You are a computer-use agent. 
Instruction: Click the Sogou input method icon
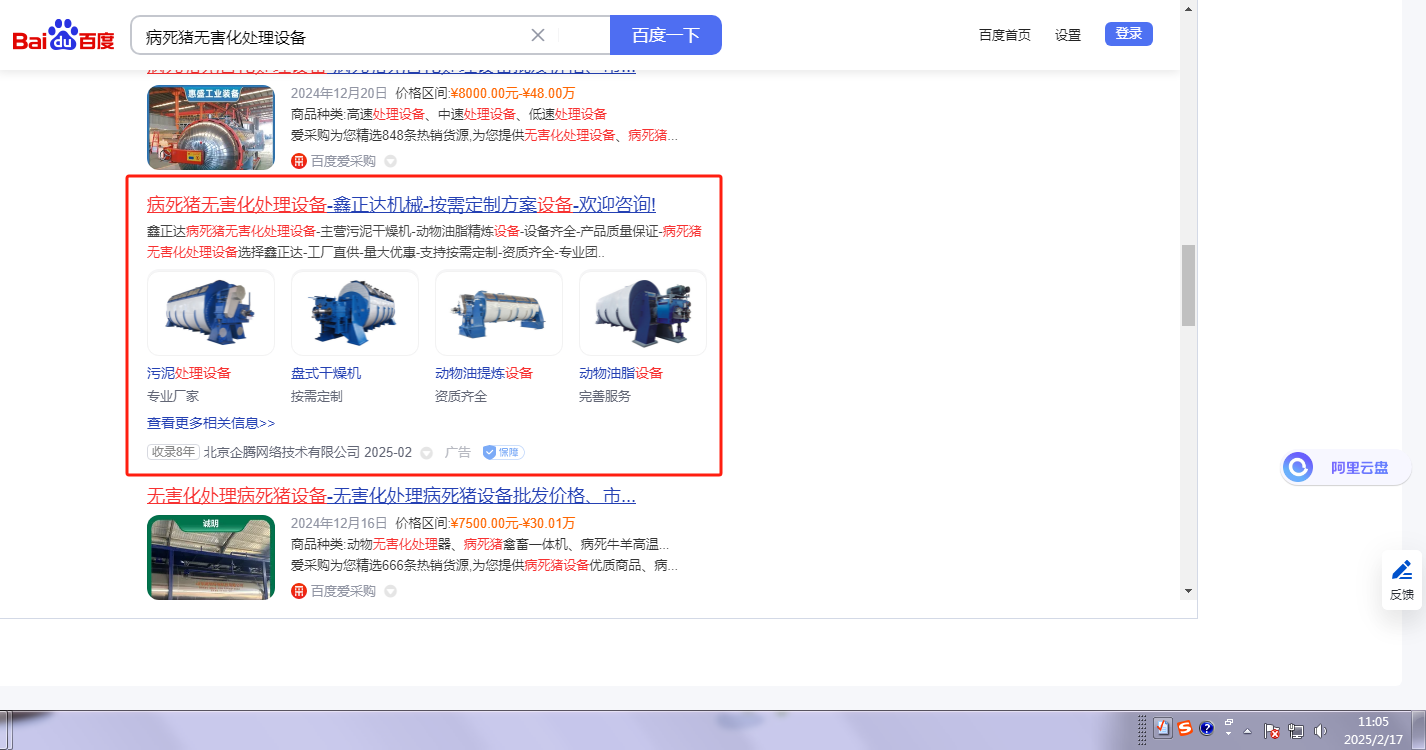click(1184, 728)
